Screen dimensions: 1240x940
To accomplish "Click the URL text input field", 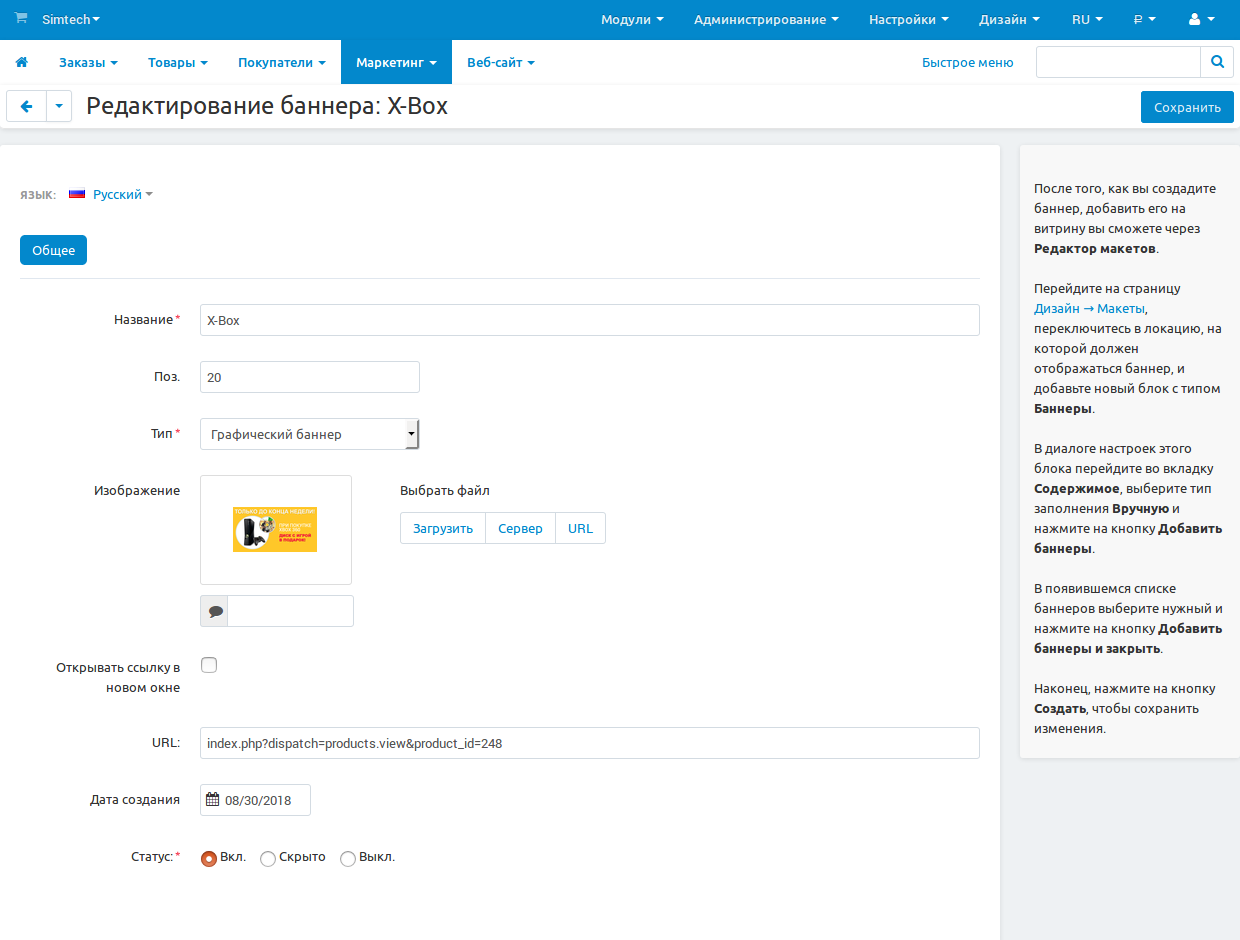I will tap(589, 743).
